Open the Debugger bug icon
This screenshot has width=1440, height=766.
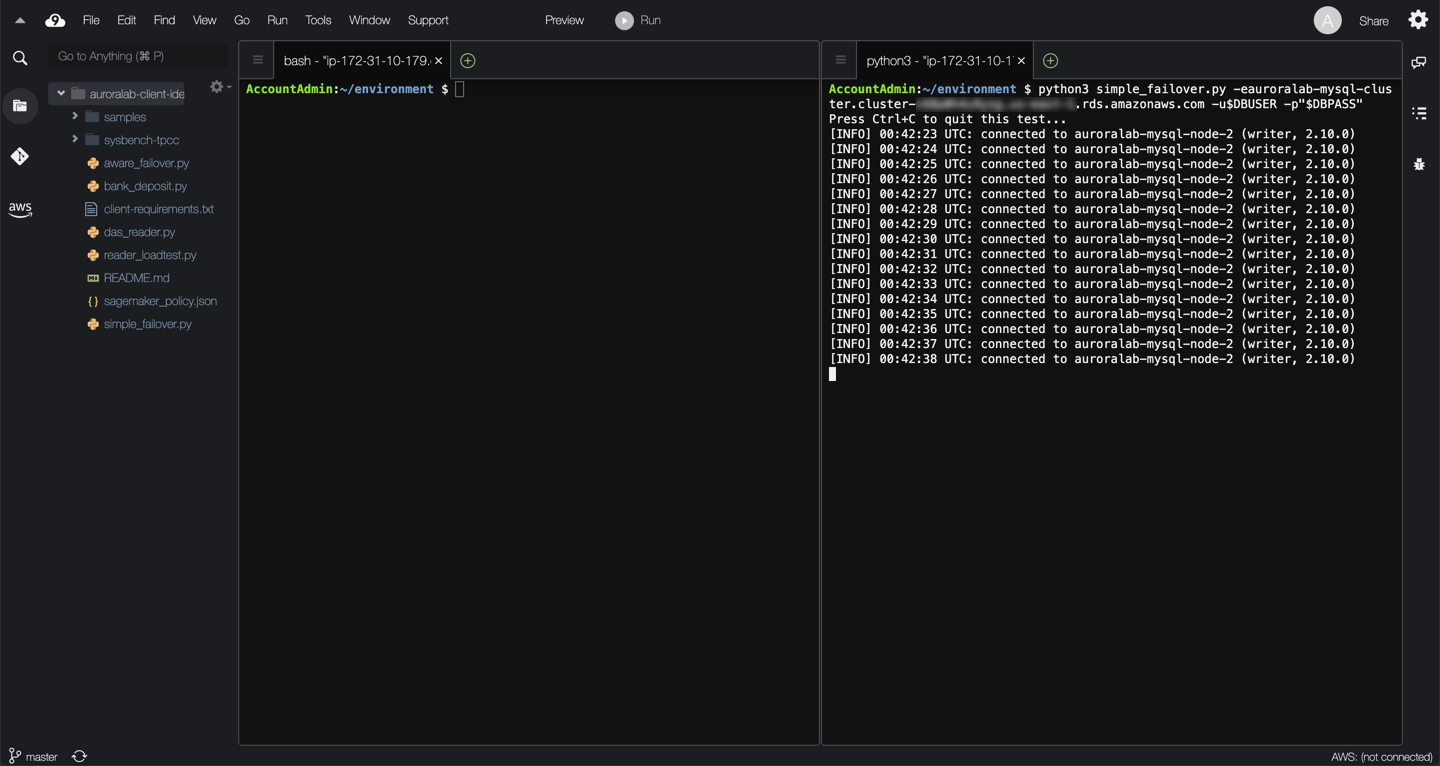click(x=1418, y=164)
